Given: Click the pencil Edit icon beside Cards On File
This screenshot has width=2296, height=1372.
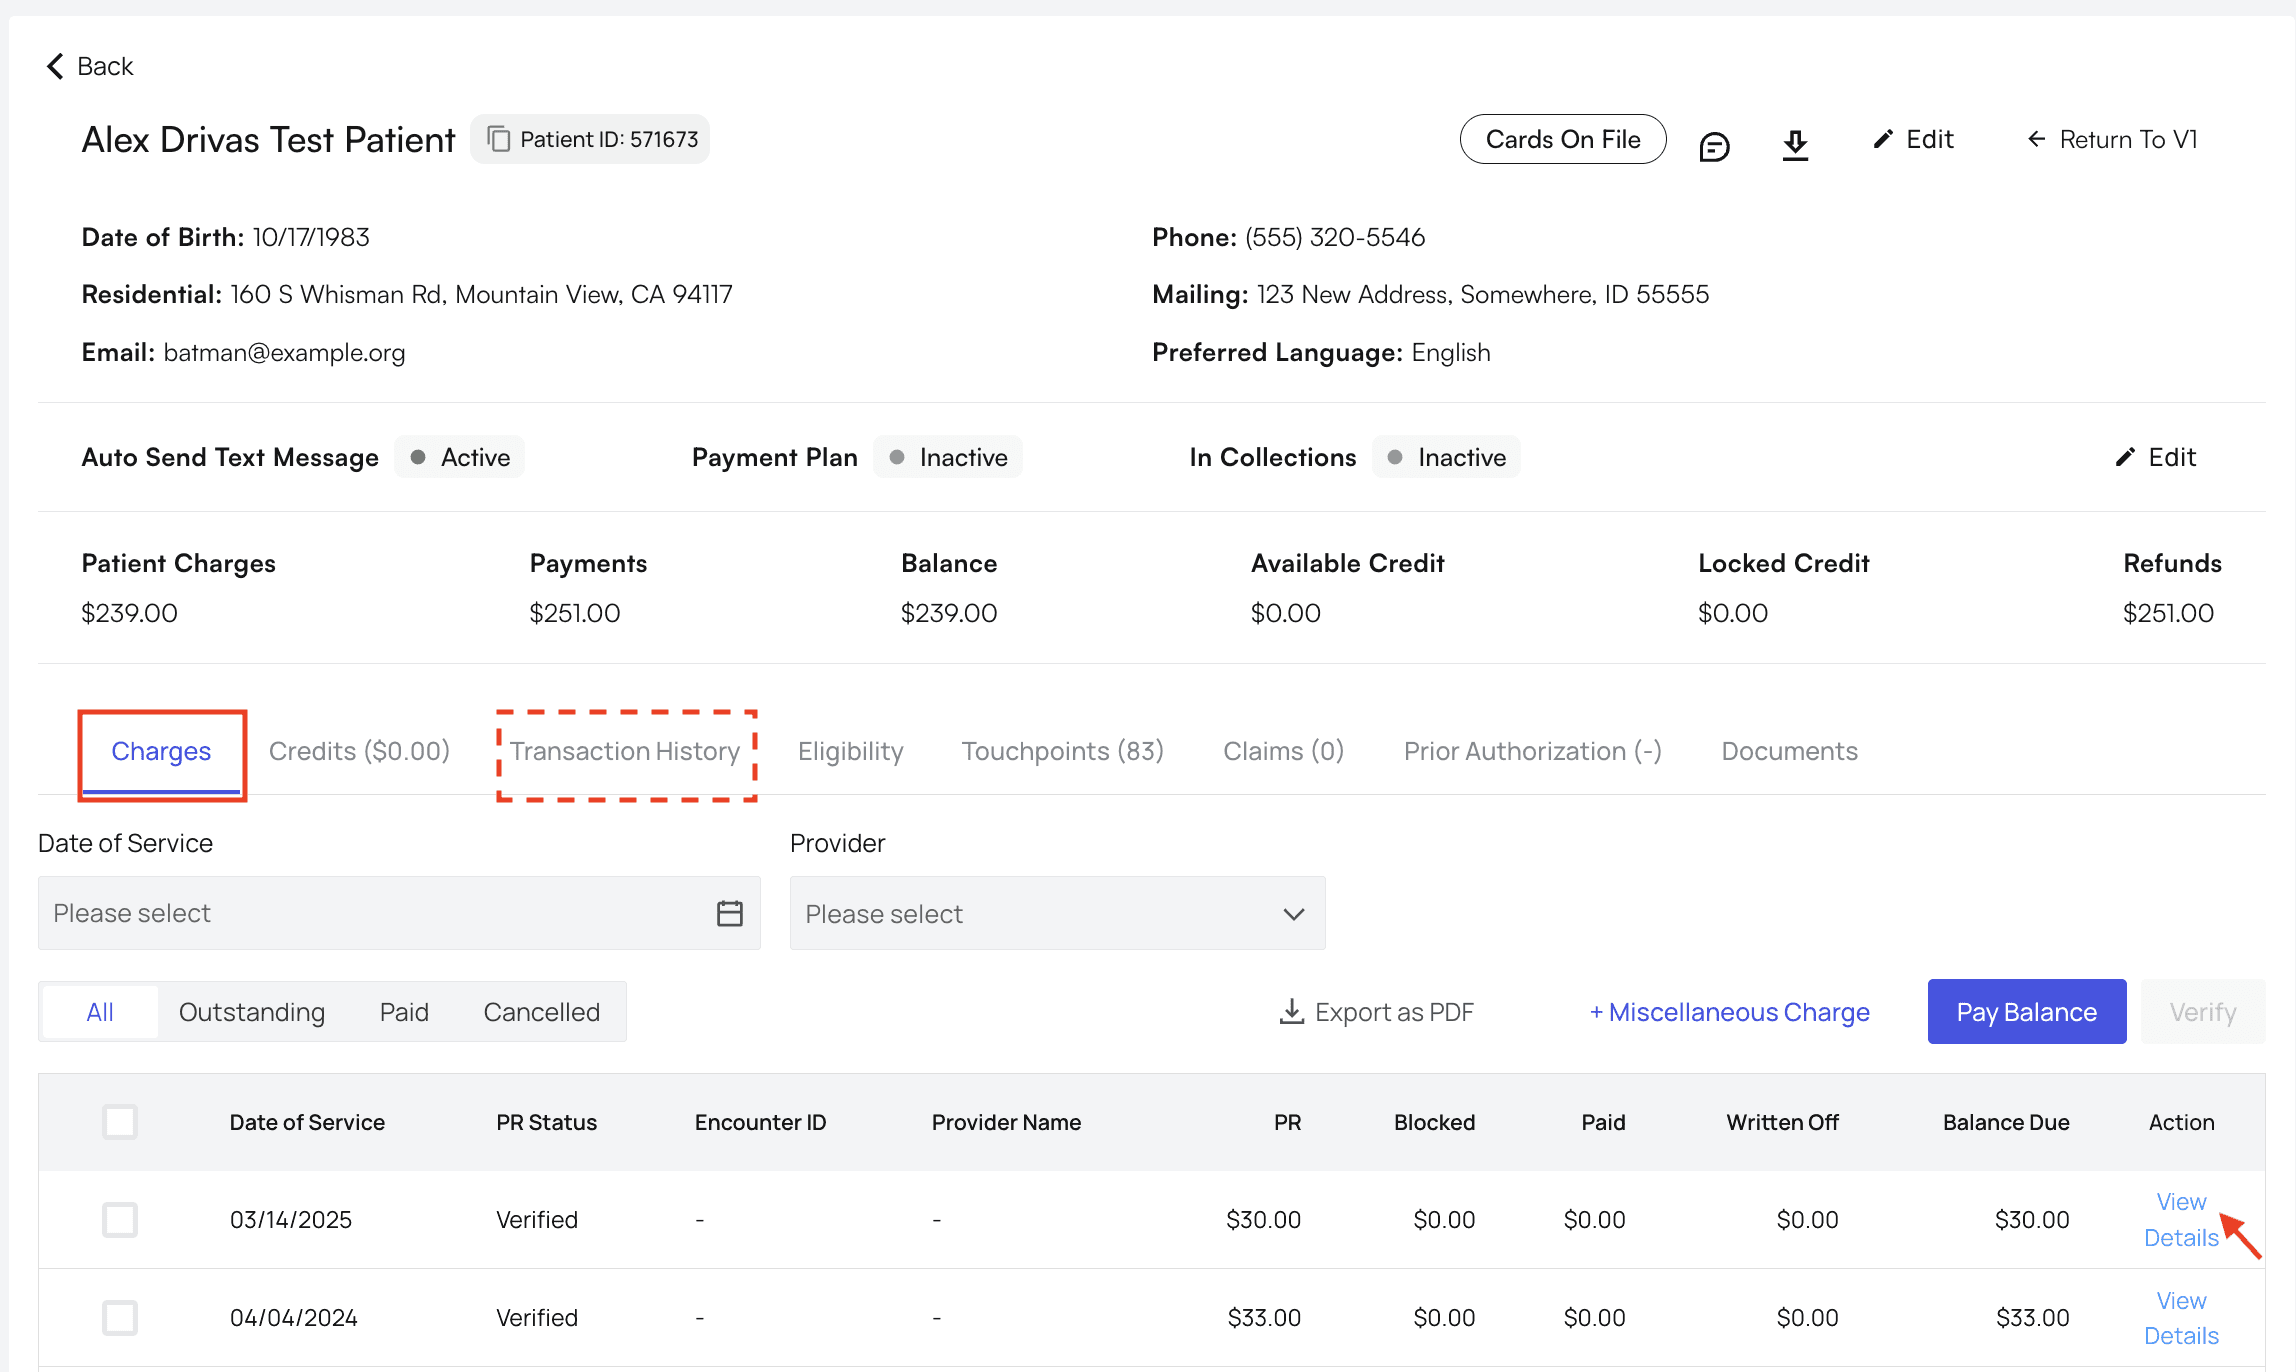Looking at the screenshot, I should (x=1883, y=139).
